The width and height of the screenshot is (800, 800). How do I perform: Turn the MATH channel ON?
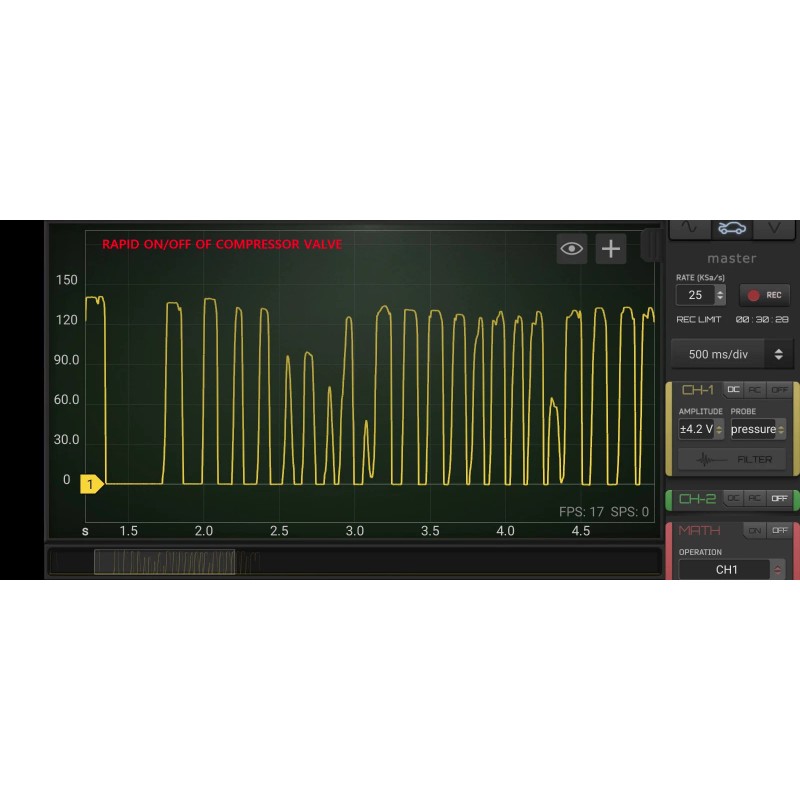[755, 530]
